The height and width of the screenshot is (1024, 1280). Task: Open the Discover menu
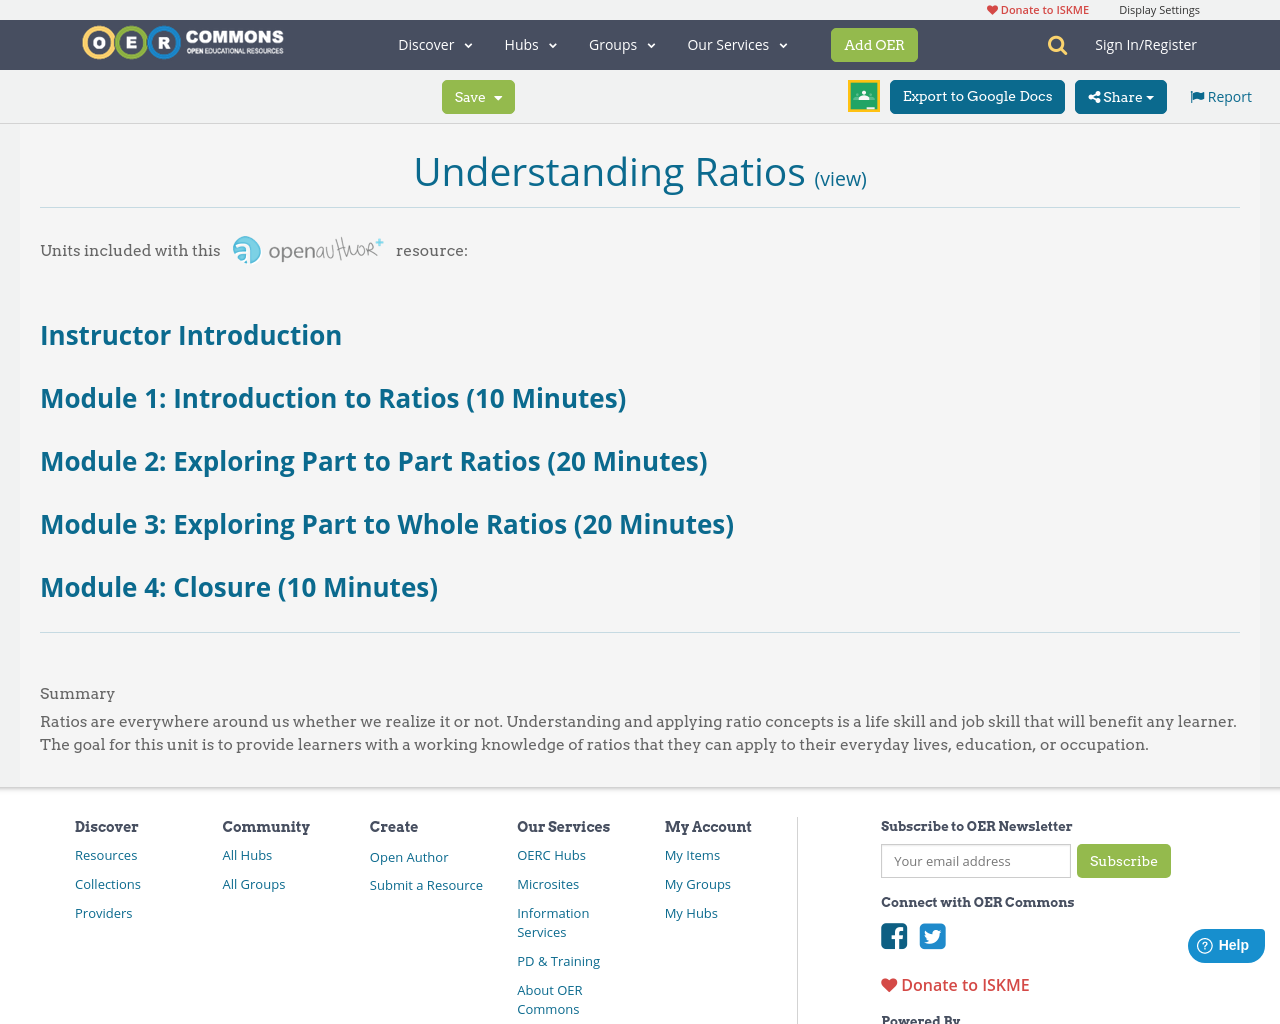(433, 44)
